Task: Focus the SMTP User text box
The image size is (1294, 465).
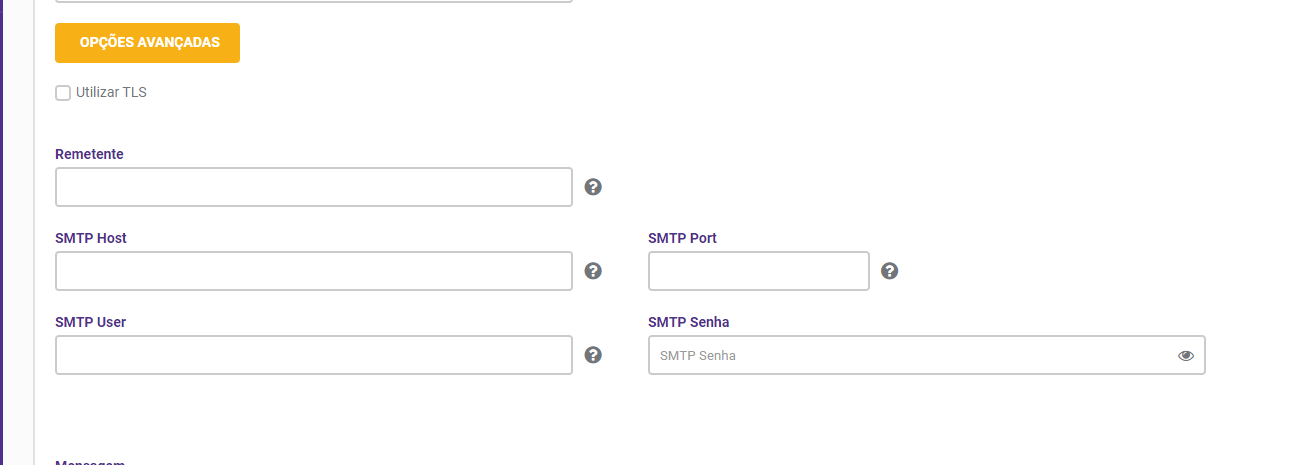Action: 314,355
